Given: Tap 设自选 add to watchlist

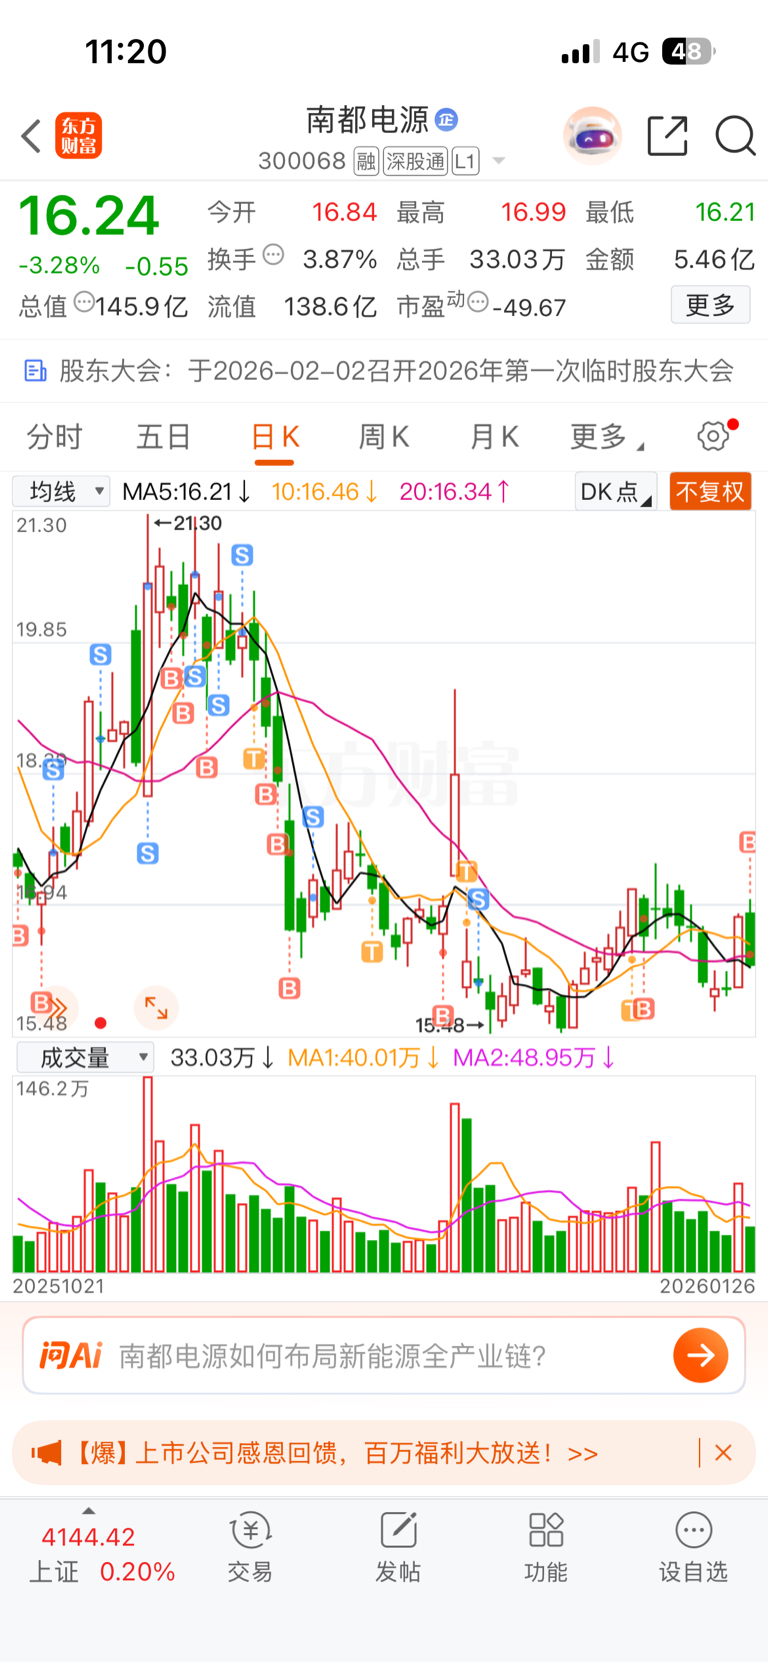Looking at the screenshot, I should [x=693, y=1546].
